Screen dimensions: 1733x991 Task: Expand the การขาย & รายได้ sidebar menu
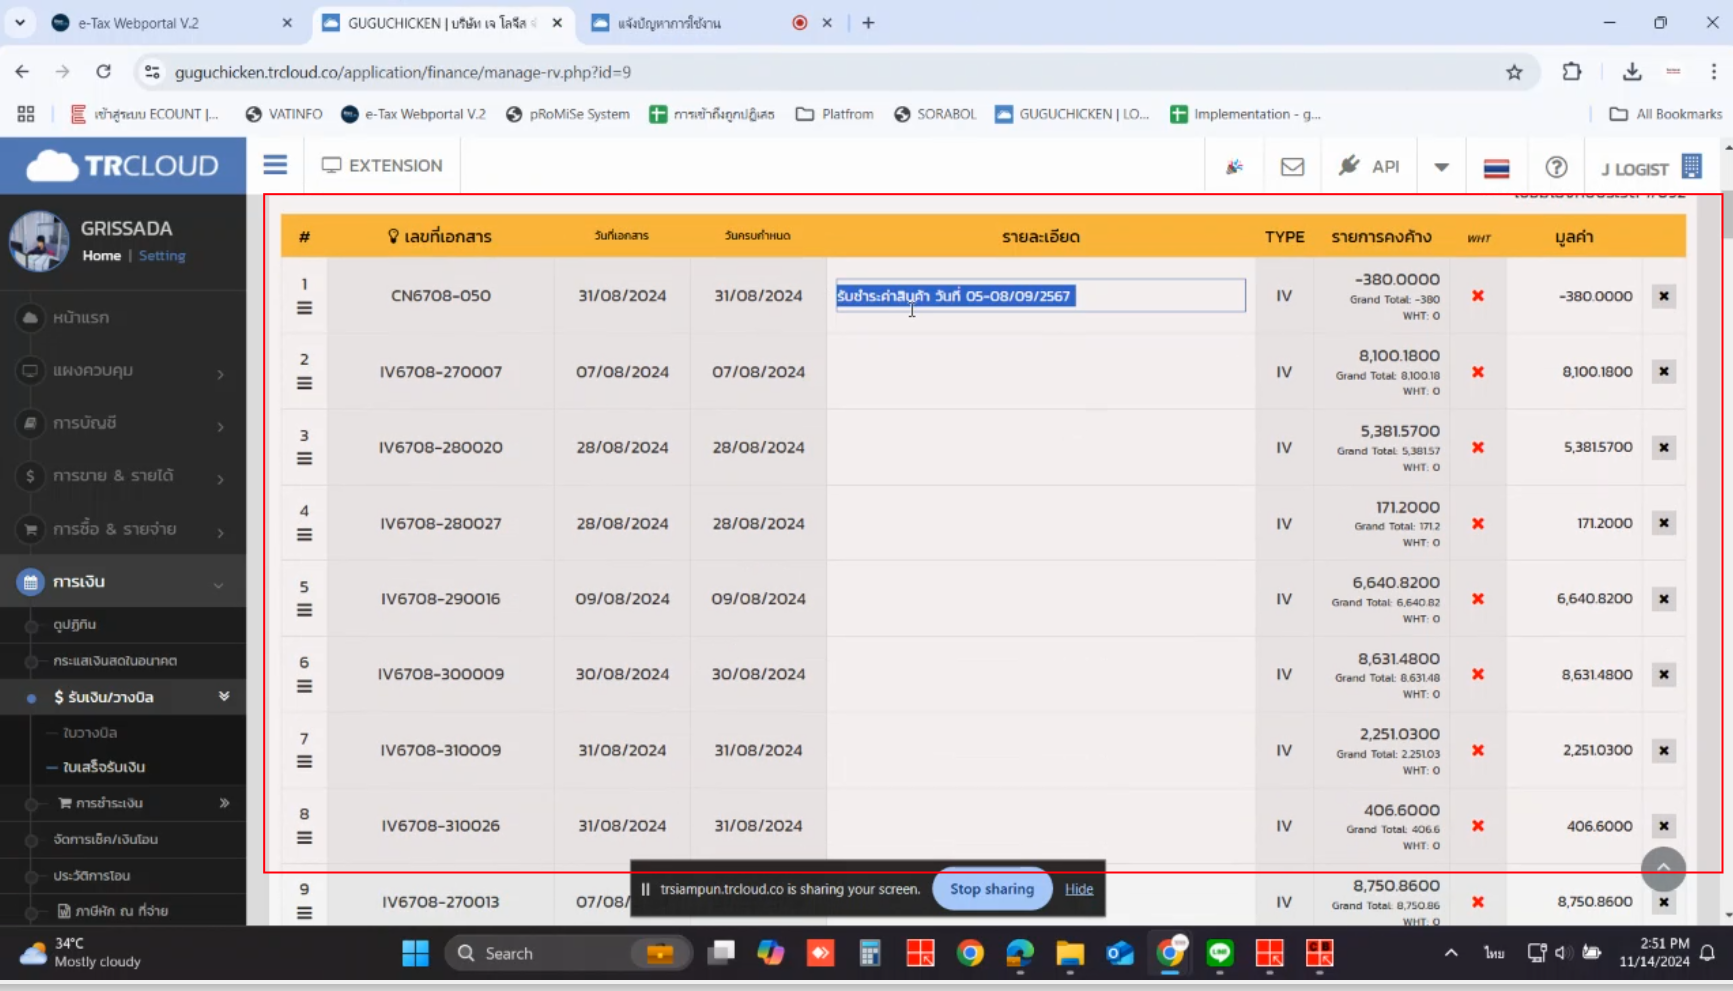click(123, 476)
